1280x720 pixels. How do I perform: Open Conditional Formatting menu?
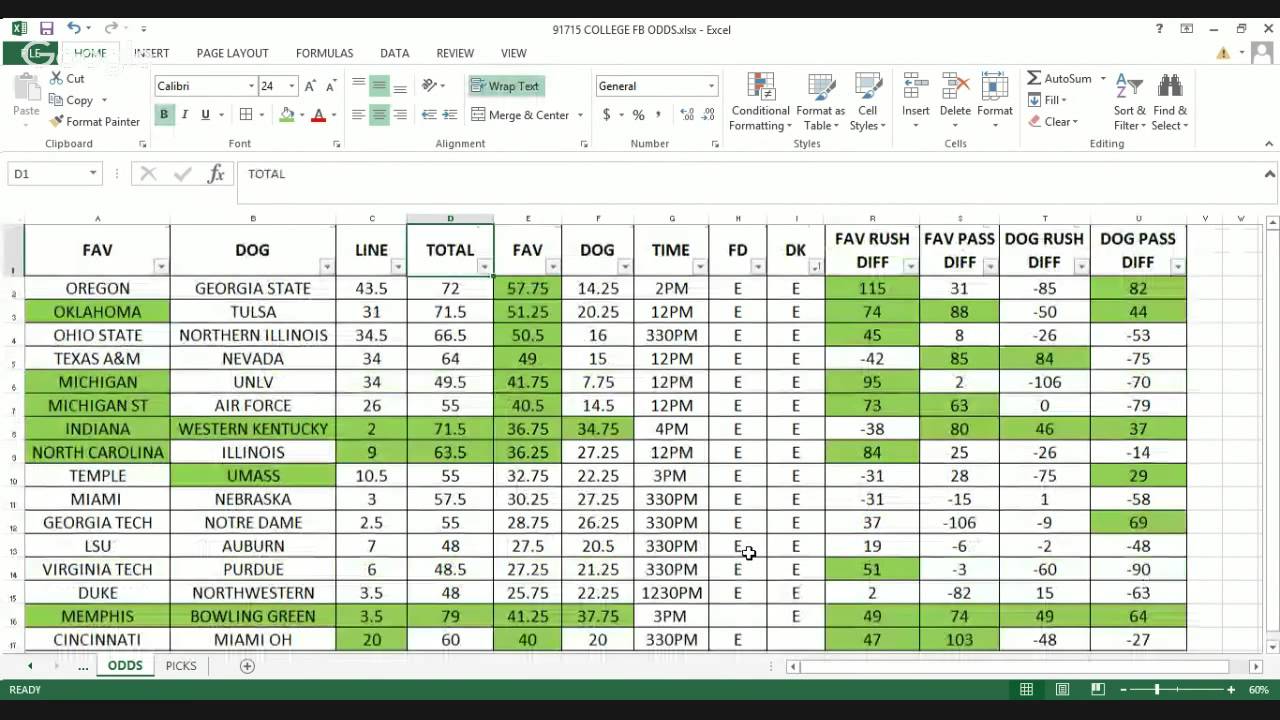coord(760,102)
